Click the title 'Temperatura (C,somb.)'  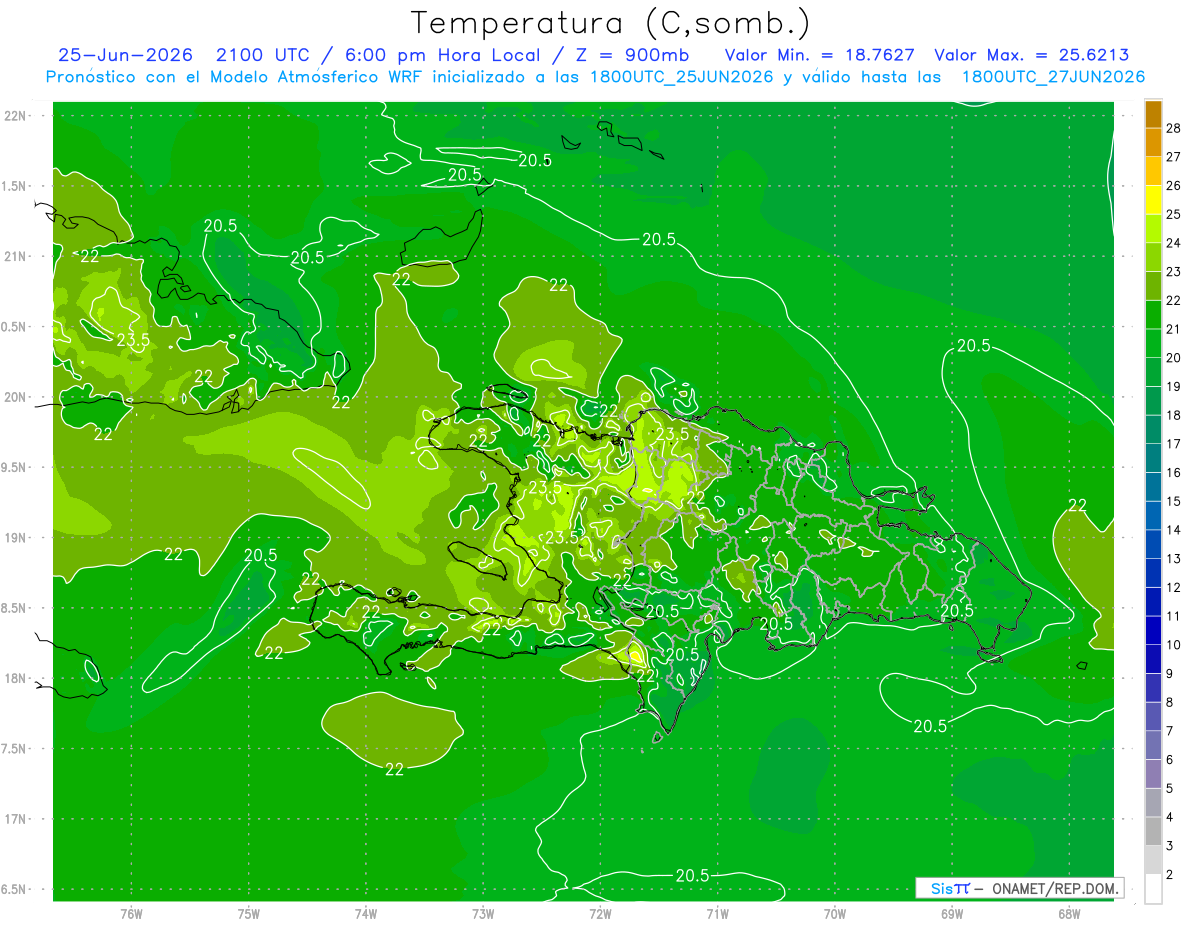[x=611, y=23]
